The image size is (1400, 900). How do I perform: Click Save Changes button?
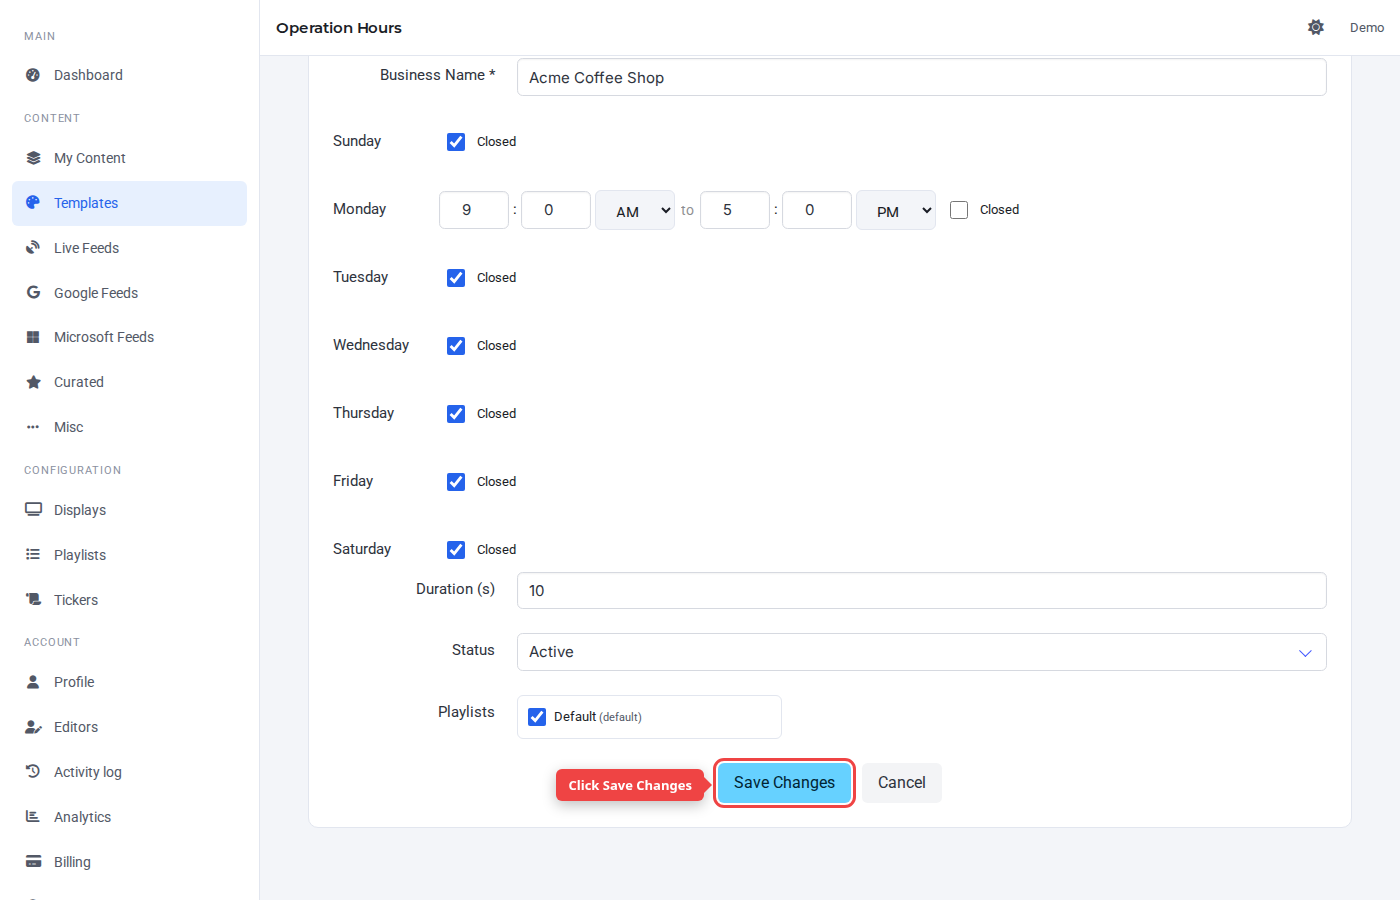click(784, 783)
